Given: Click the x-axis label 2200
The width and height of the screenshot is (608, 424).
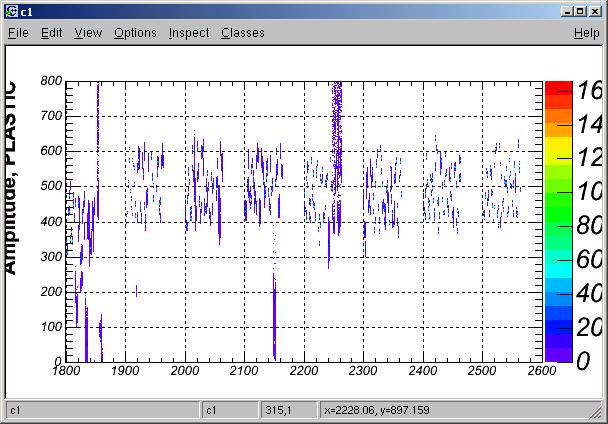Looking at the screenshot, I should coord(304,371).
